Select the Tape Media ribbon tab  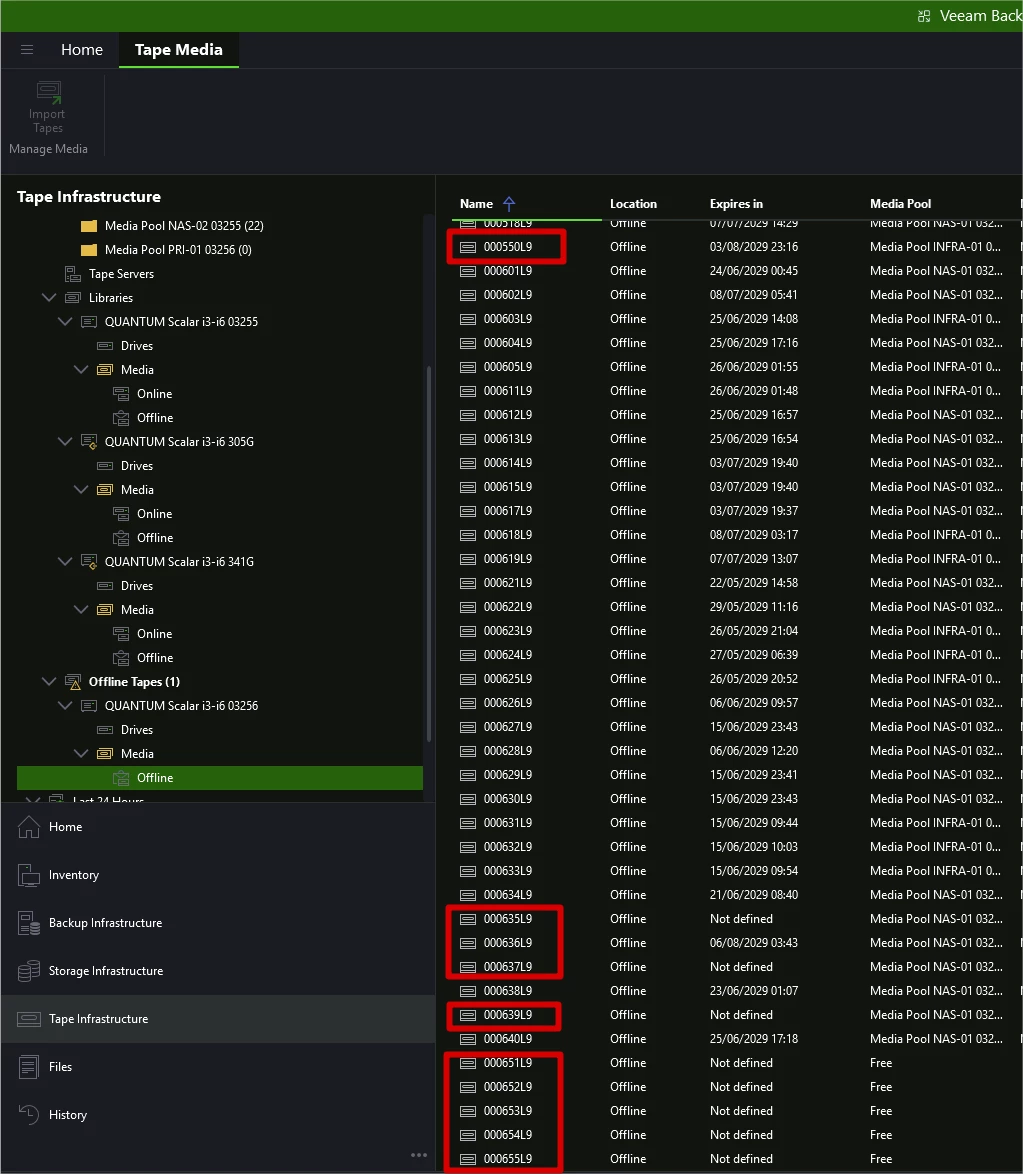[x=178, y=50]
